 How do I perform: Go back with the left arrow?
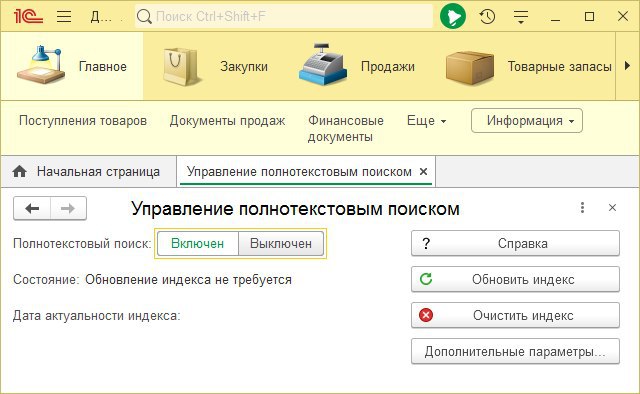(x=32, y=208)
